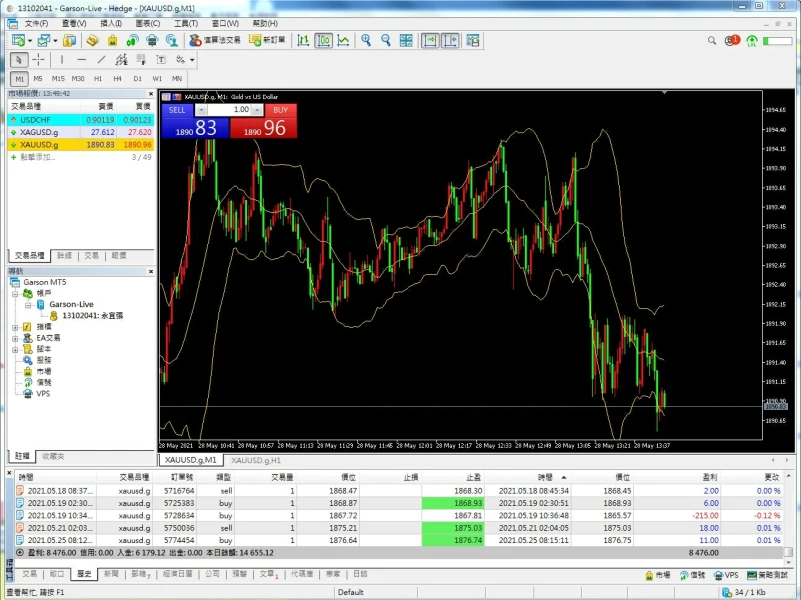The height and width of the screenshot is (600, 801).
Task: Click the horizontal line drawing tool
Action: pyautogui.click(x=81, y=60)
